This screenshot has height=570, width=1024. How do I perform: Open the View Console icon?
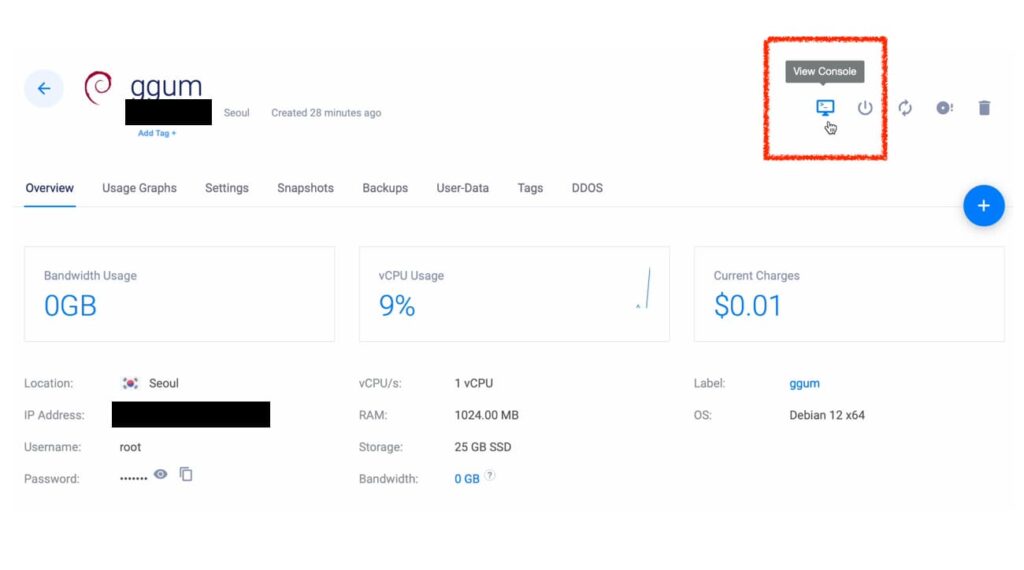pos(825,108)
